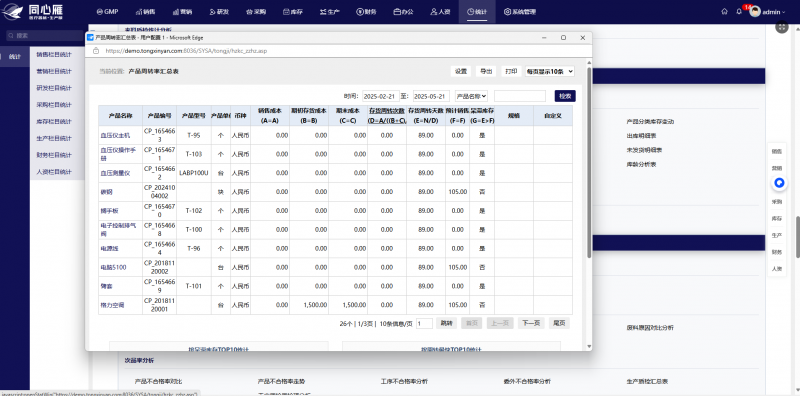Expand the admin account dropdown arrow
This screenshot has width=800, height=396.
(x=784, y=12)
